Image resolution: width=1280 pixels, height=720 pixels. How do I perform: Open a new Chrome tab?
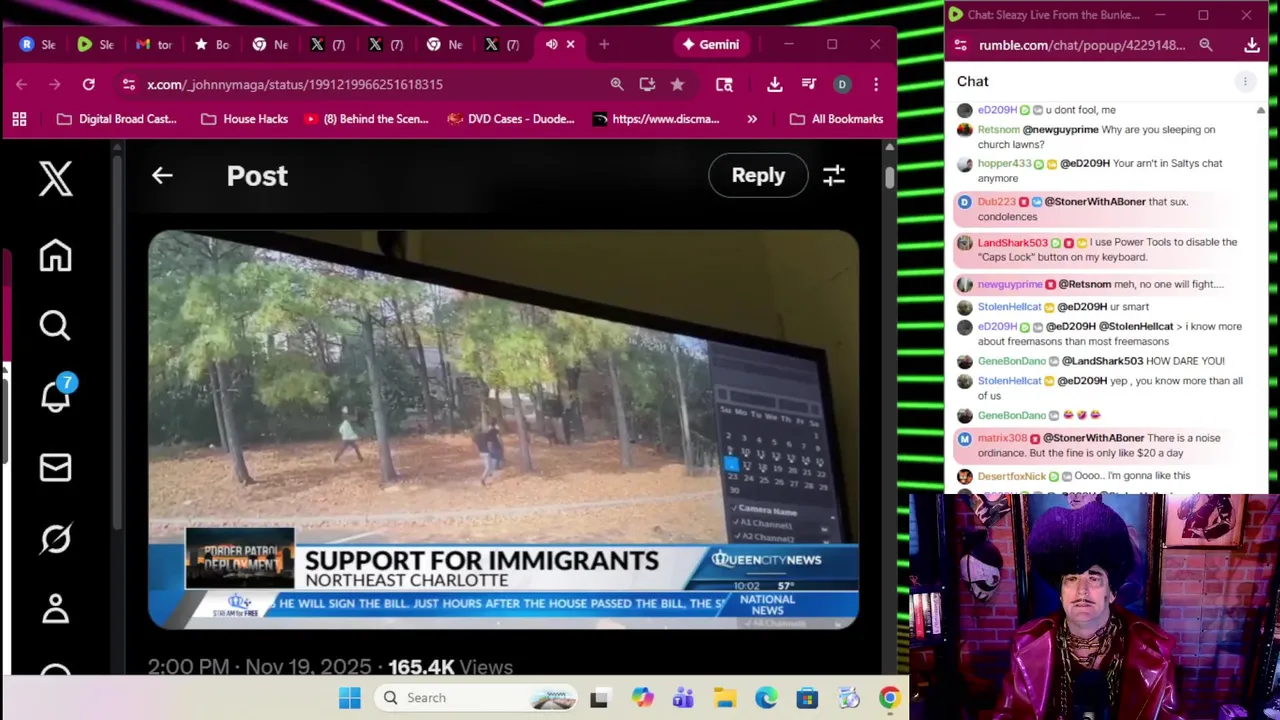pos(604,44)
